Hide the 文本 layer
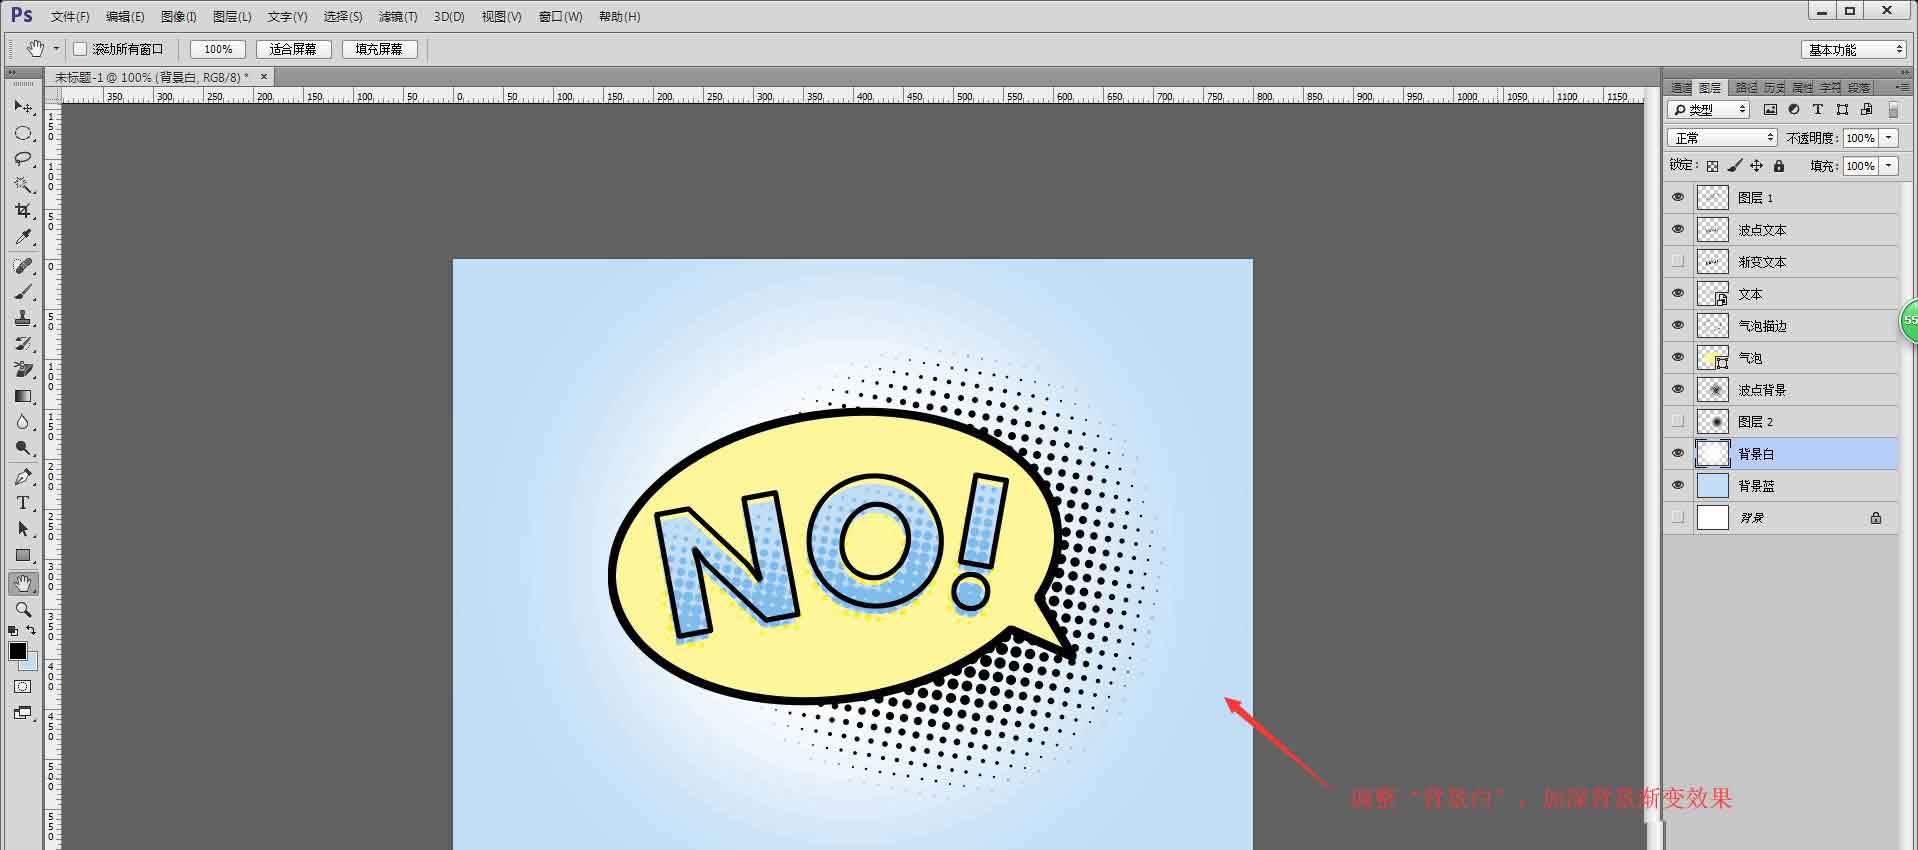The image size is (1918, 850). 1678,294
